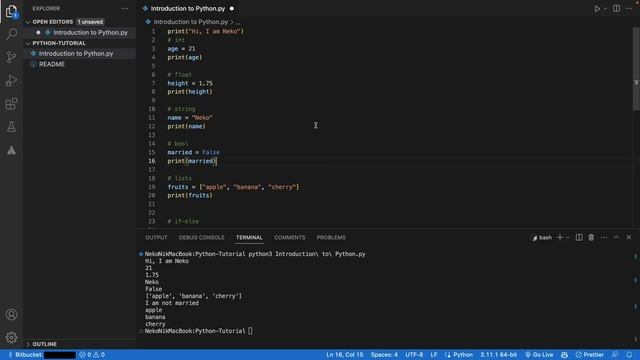Open the feedback icon in status bar
The width and height of the screenshot is (640, 360).
pyautogui.click(x=615, y=355)
